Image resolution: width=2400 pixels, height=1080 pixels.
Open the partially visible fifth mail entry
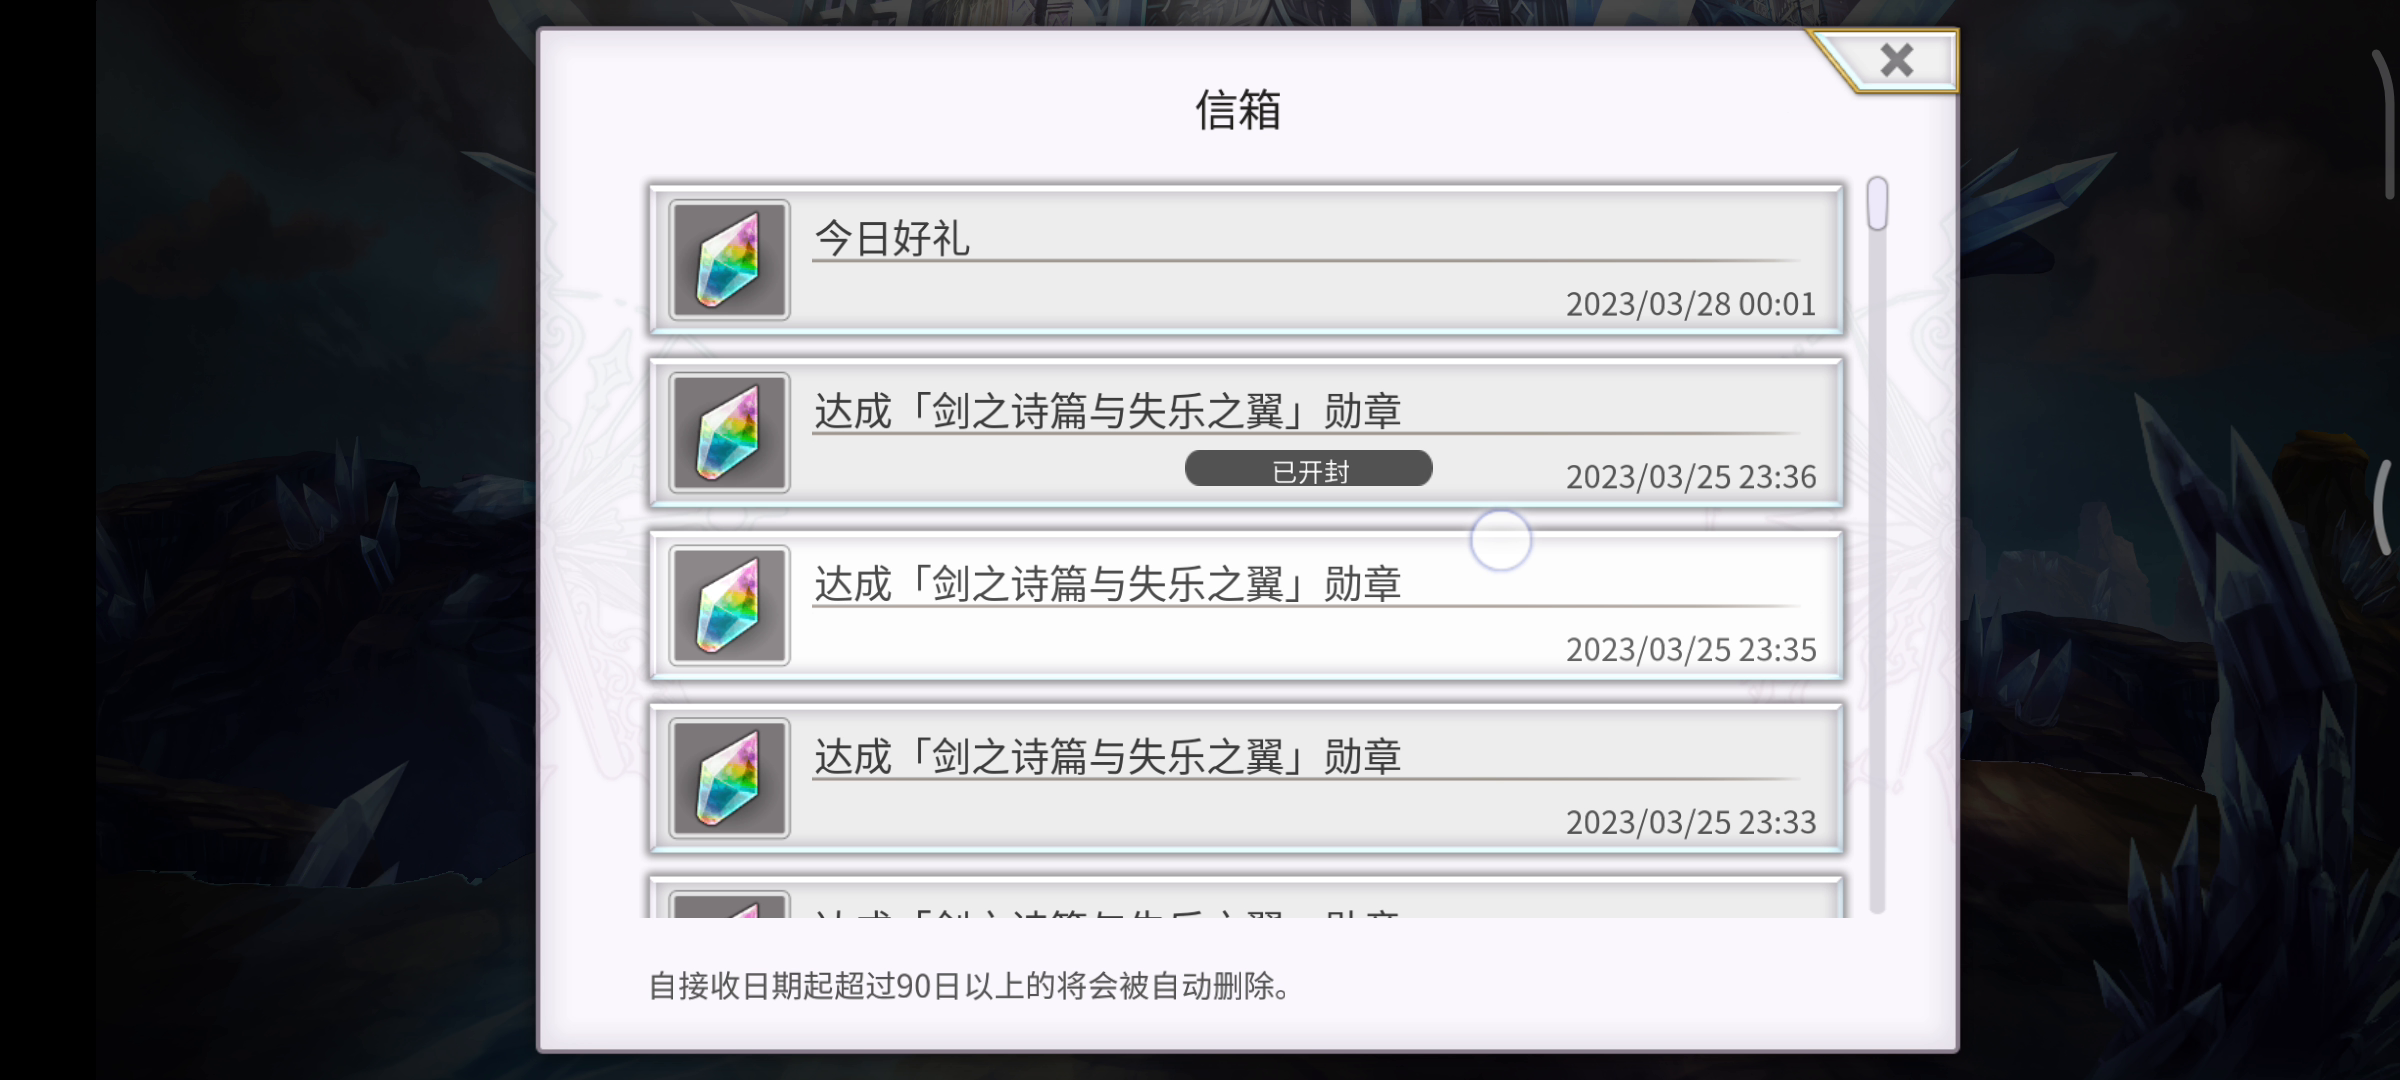(x=1246, y=898)
